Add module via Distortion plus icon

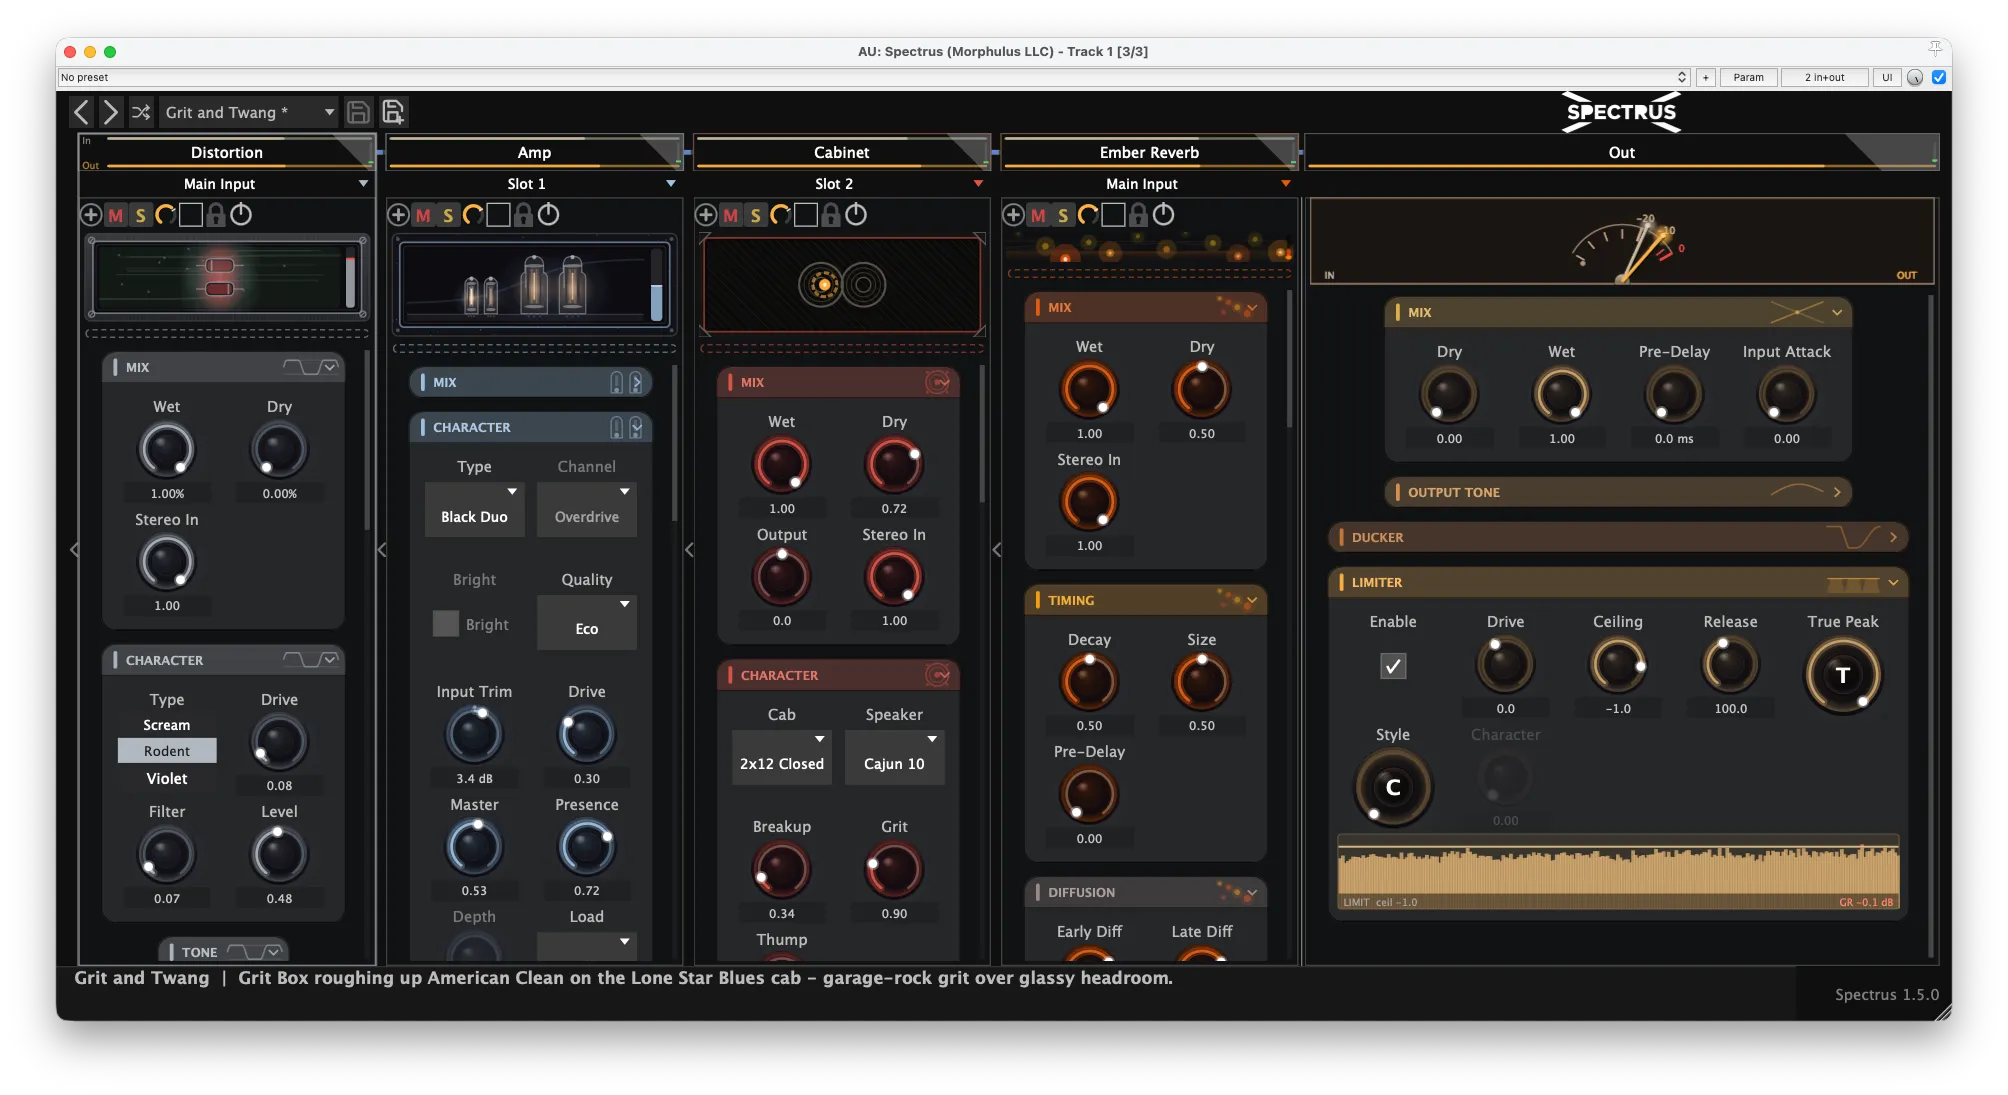[x=91, y=215]
